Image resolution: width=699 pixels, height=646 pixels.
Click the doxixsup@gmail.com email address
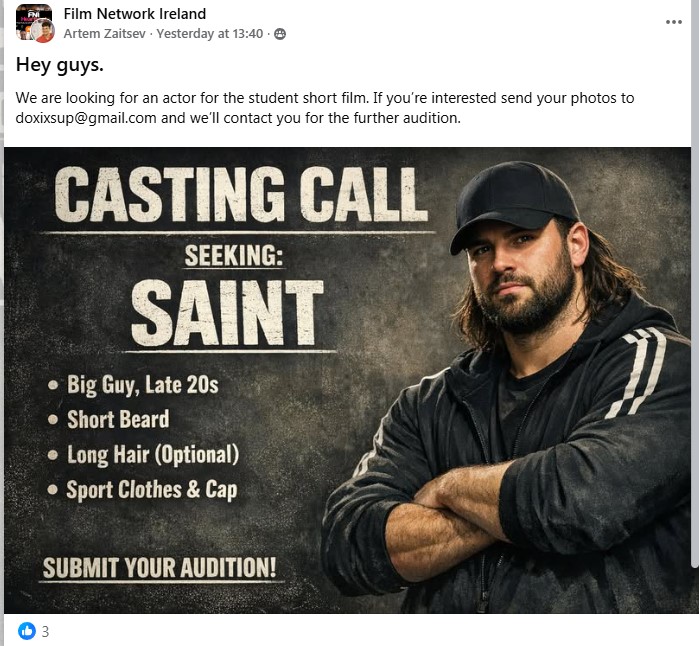tap(86, 117)
